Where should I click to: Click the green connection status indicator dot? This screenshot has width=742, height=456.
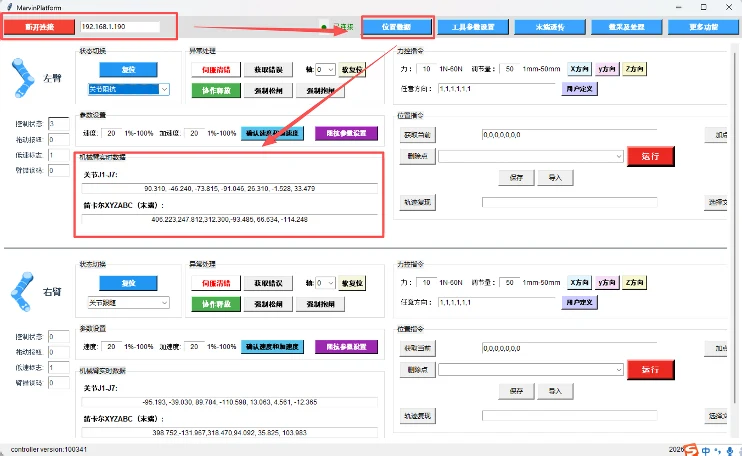pyautogui.click(x=324, y=27)
